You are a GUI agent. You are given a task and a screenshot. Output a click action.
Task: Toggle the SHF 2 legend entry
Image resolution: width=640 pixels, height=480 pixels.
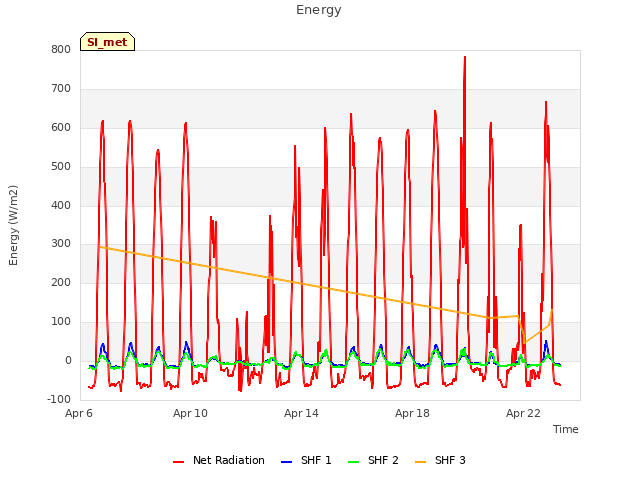click(x=373, y=460)
